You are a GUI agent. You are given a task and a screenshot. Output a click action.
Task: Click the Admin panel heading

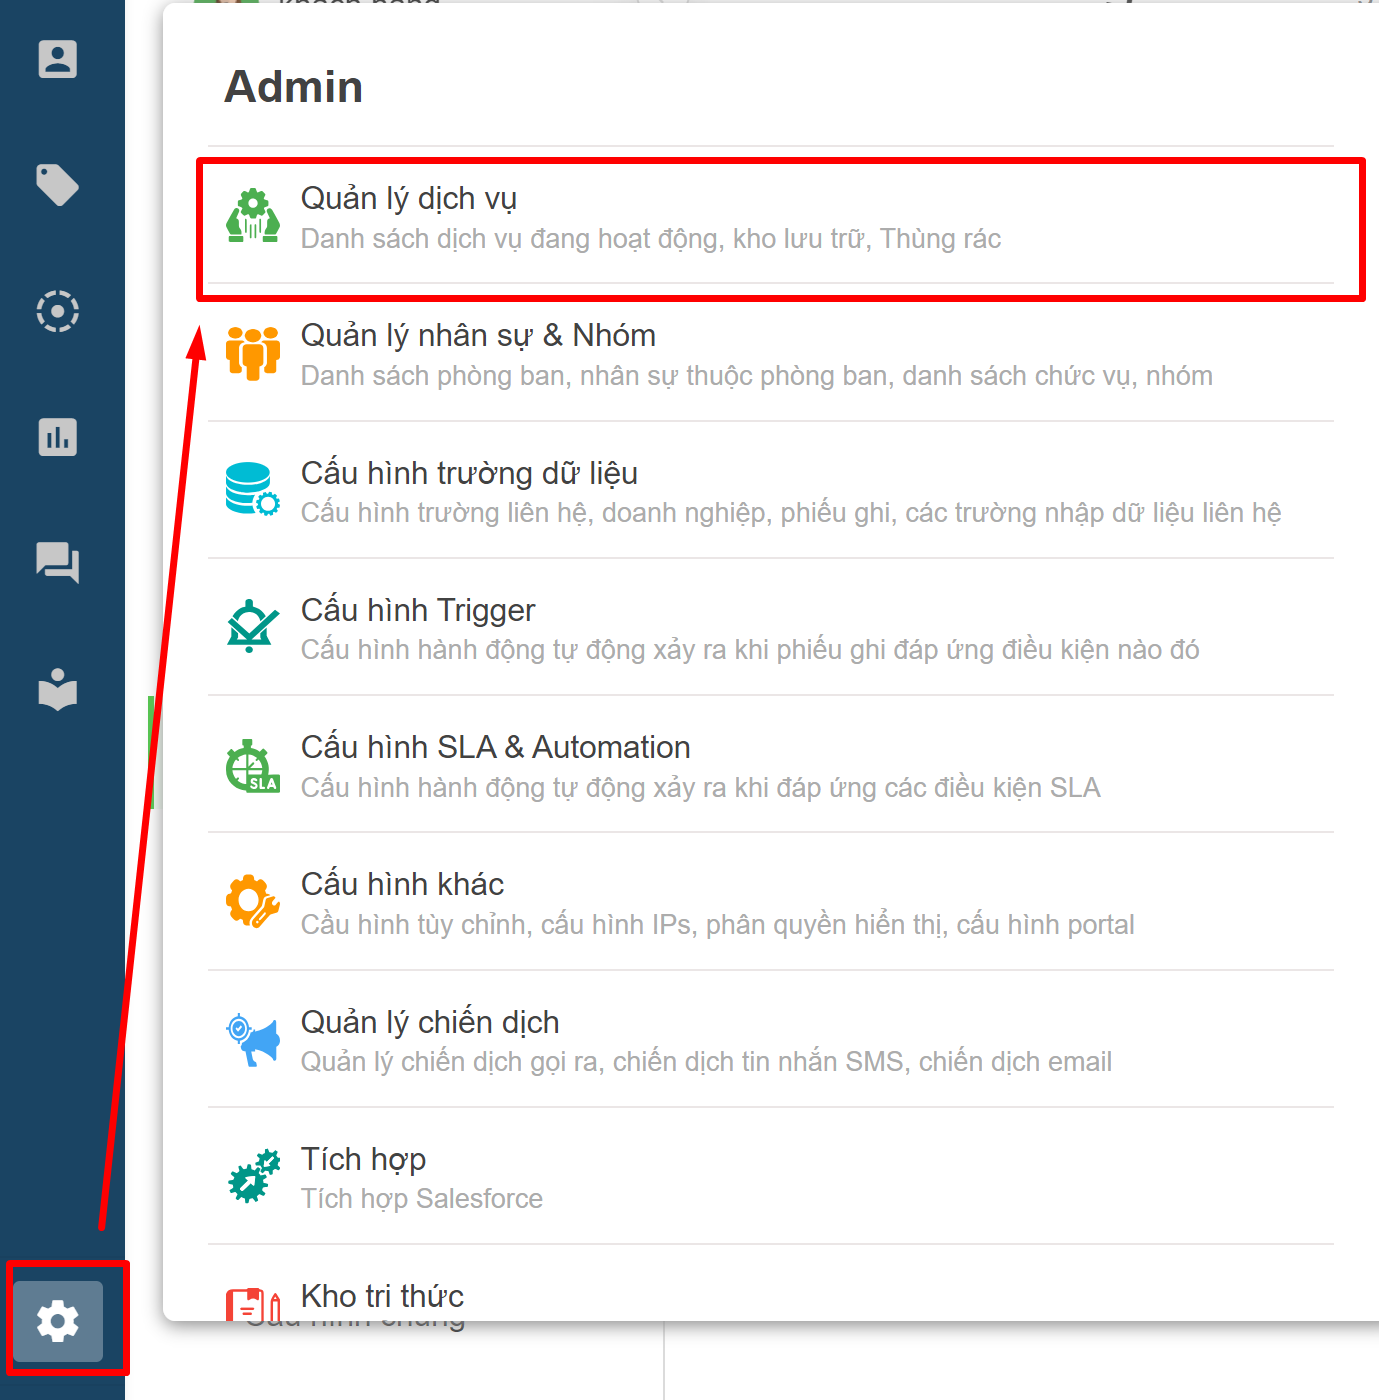click(294, 87)
